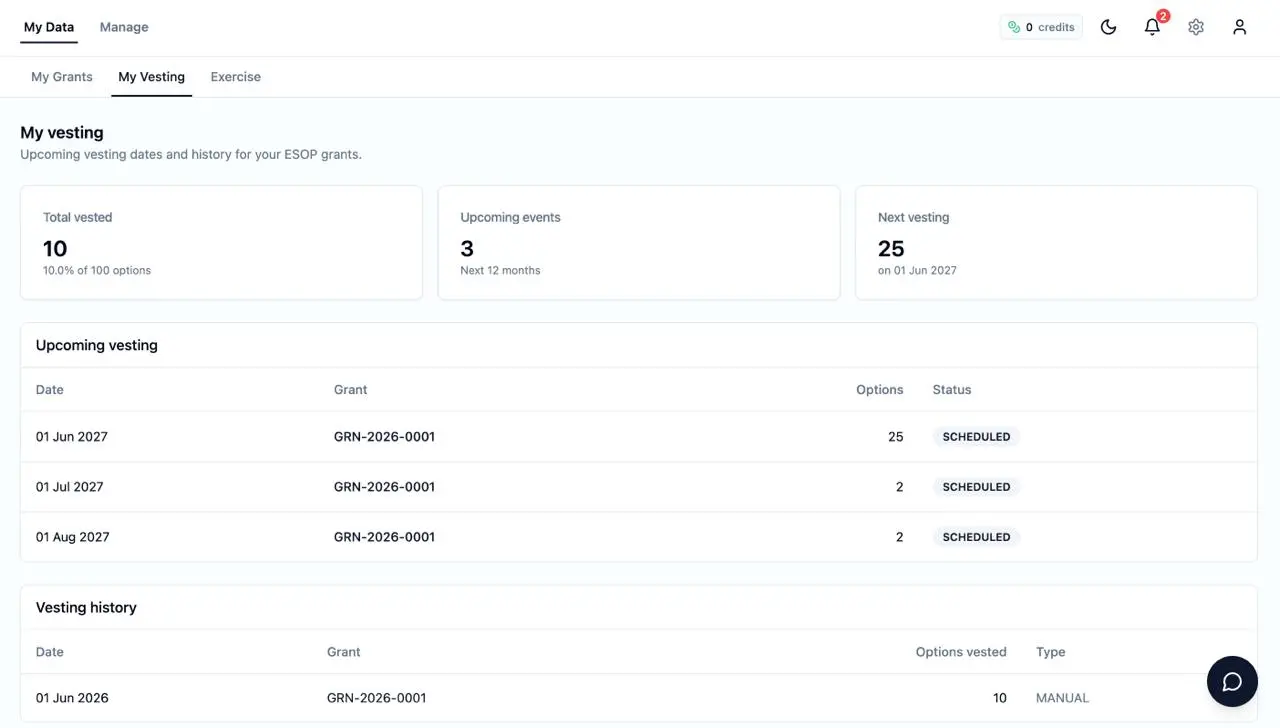This screenshot has width=1280, height=728.
Task: Open user profile icon
Action: click(x=1240, y=27)
